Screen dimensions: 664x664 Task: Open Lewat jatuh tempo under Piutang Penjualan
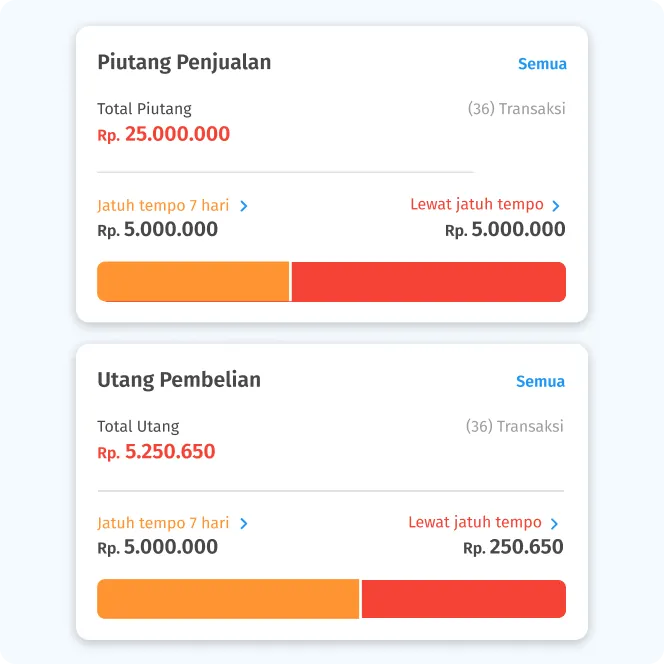[x=477, y=204]
